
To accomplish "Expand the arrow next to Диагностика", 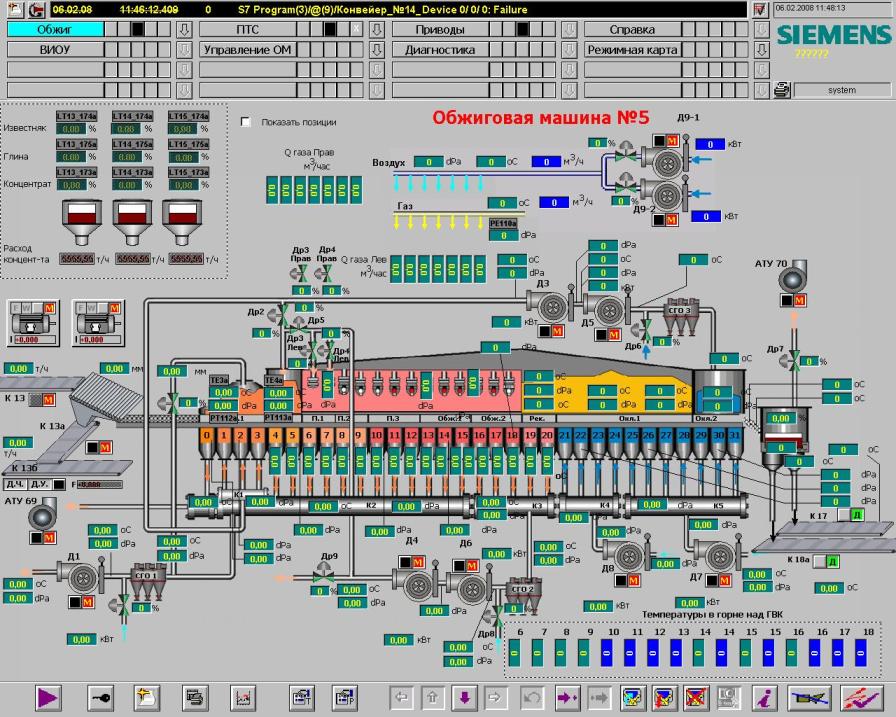I will 569,50.
